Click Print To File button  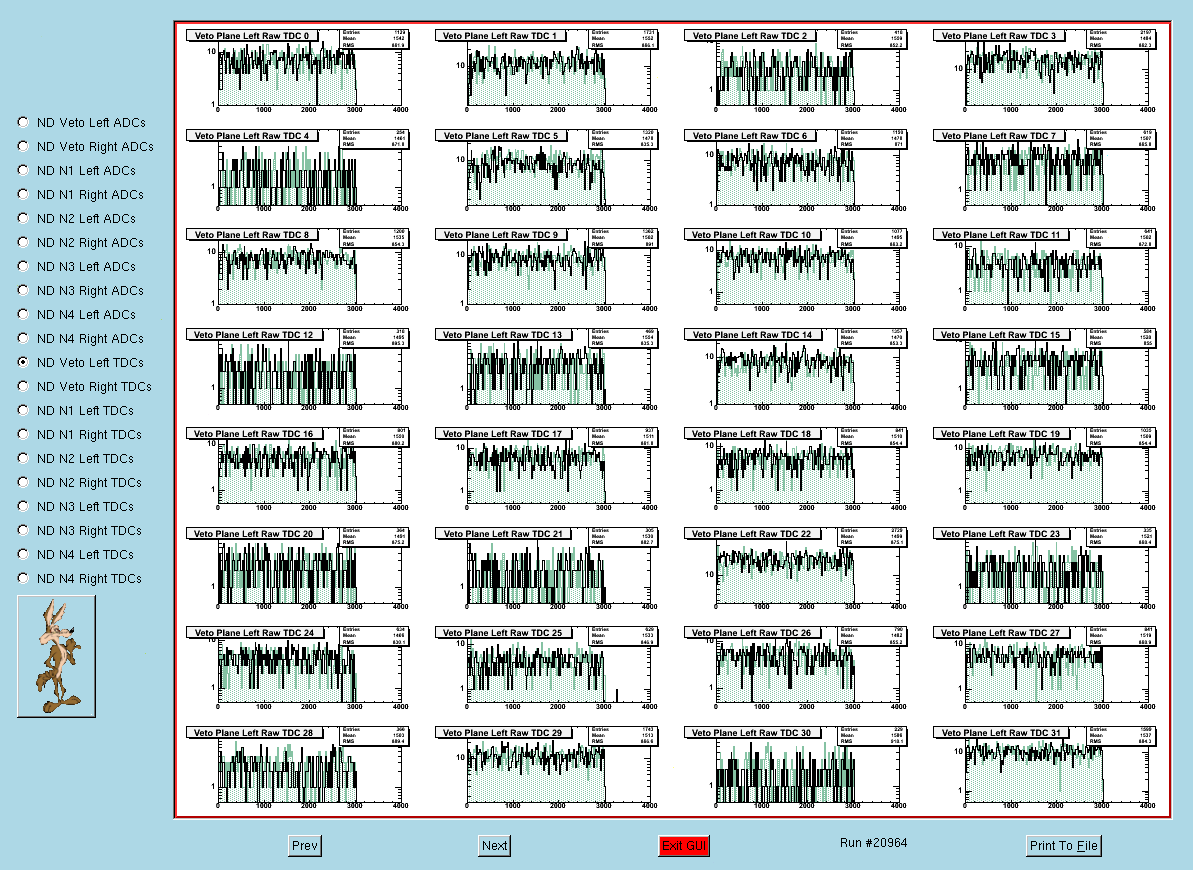click(x=1064, y=846)
